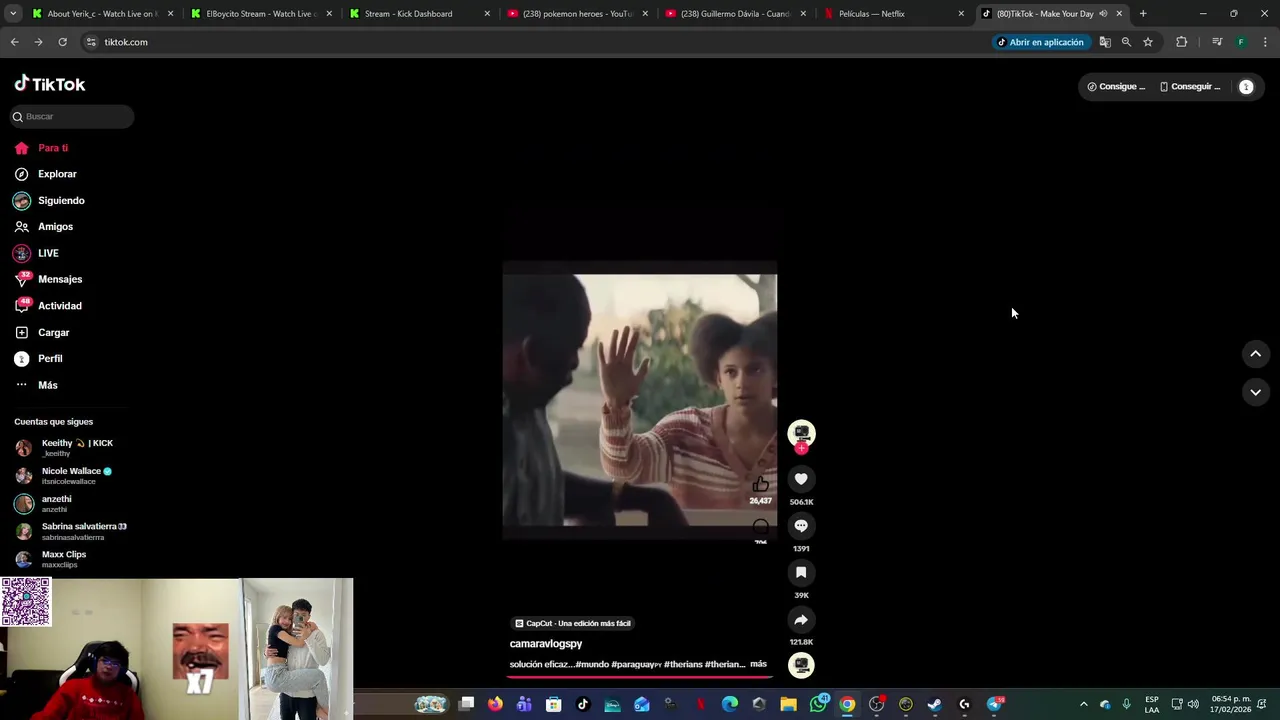Expand the Más menu in sidebar
The image size is (1280, 720).
pos(47,385)
